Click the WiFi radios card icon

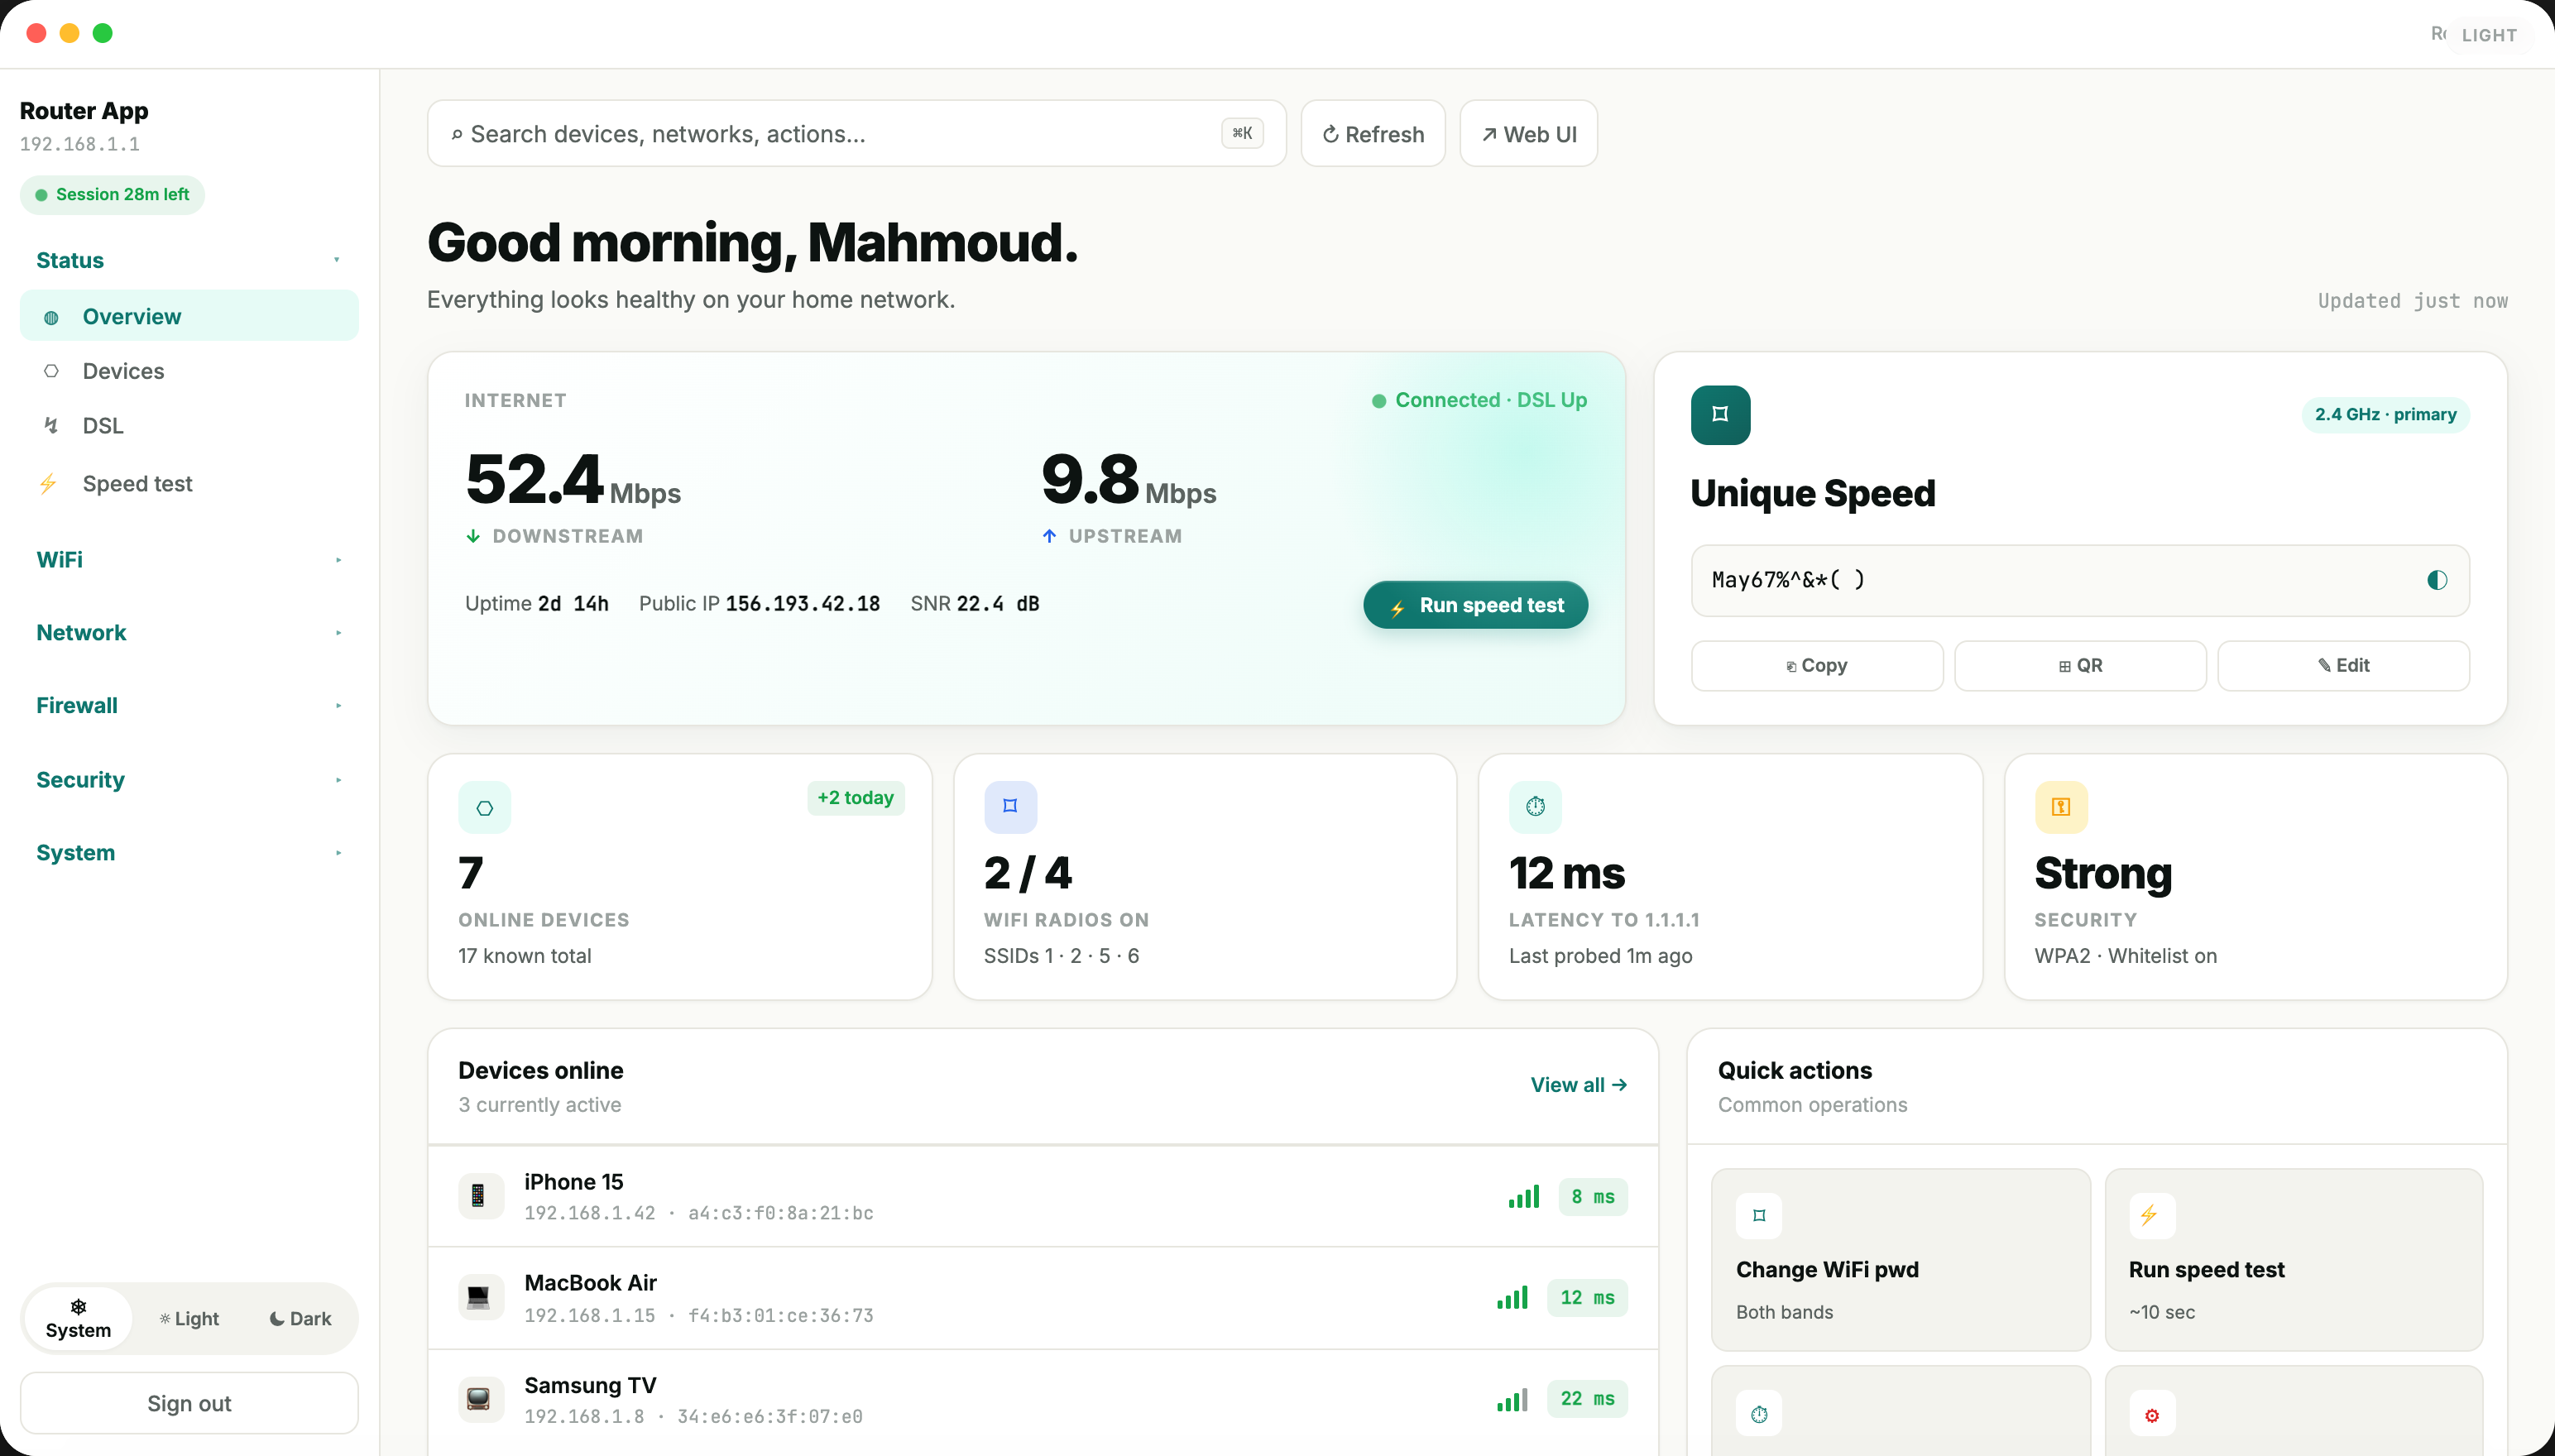tap(1010, 807)
